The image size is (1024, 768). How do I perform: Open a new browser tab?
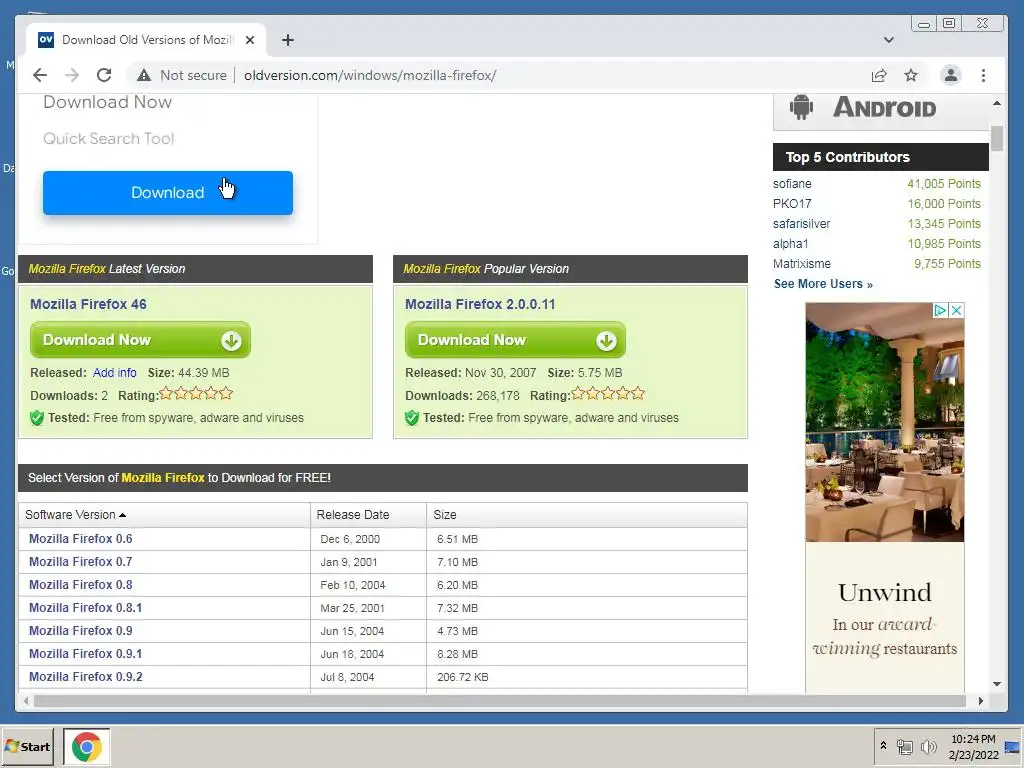287,40
